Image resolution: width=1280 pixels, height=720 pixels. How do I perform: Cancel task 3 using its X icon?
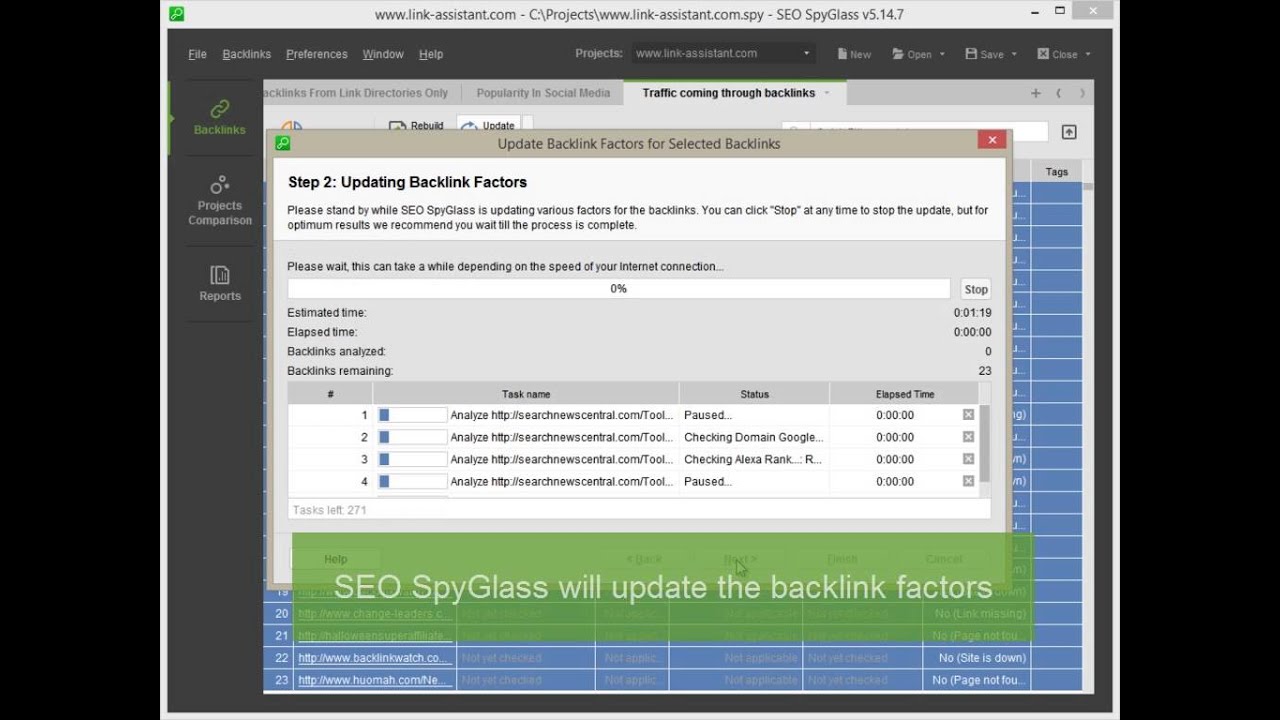pyautogui.click(x=968, y=459)
